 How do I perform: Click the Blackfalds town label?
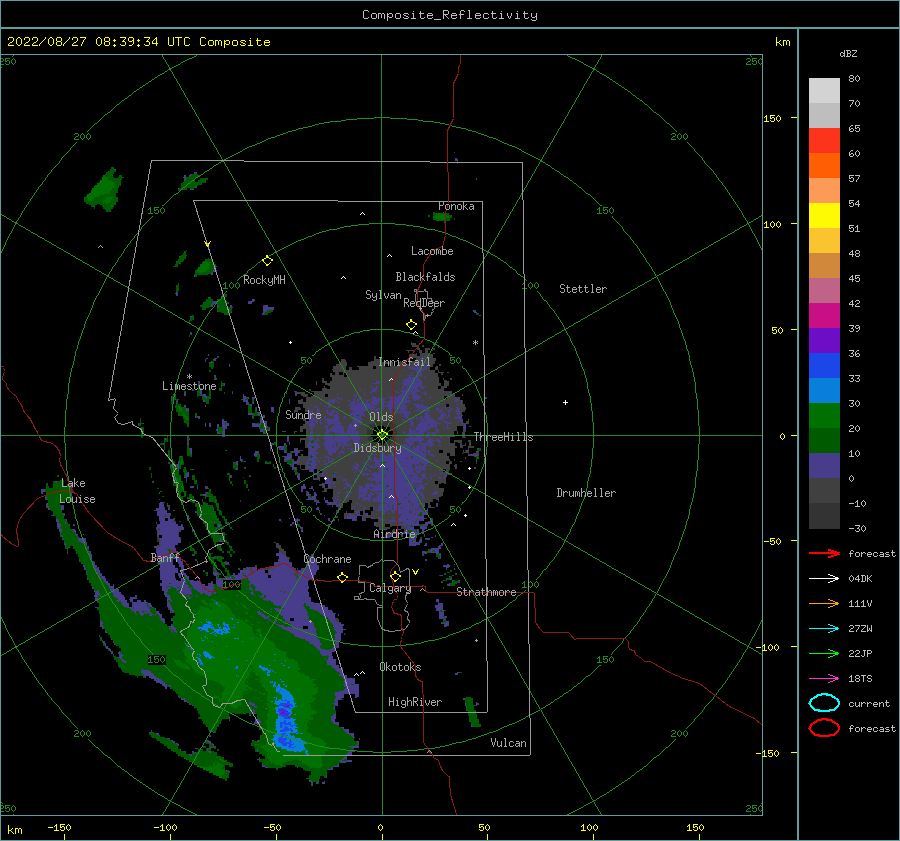[425, 277]
